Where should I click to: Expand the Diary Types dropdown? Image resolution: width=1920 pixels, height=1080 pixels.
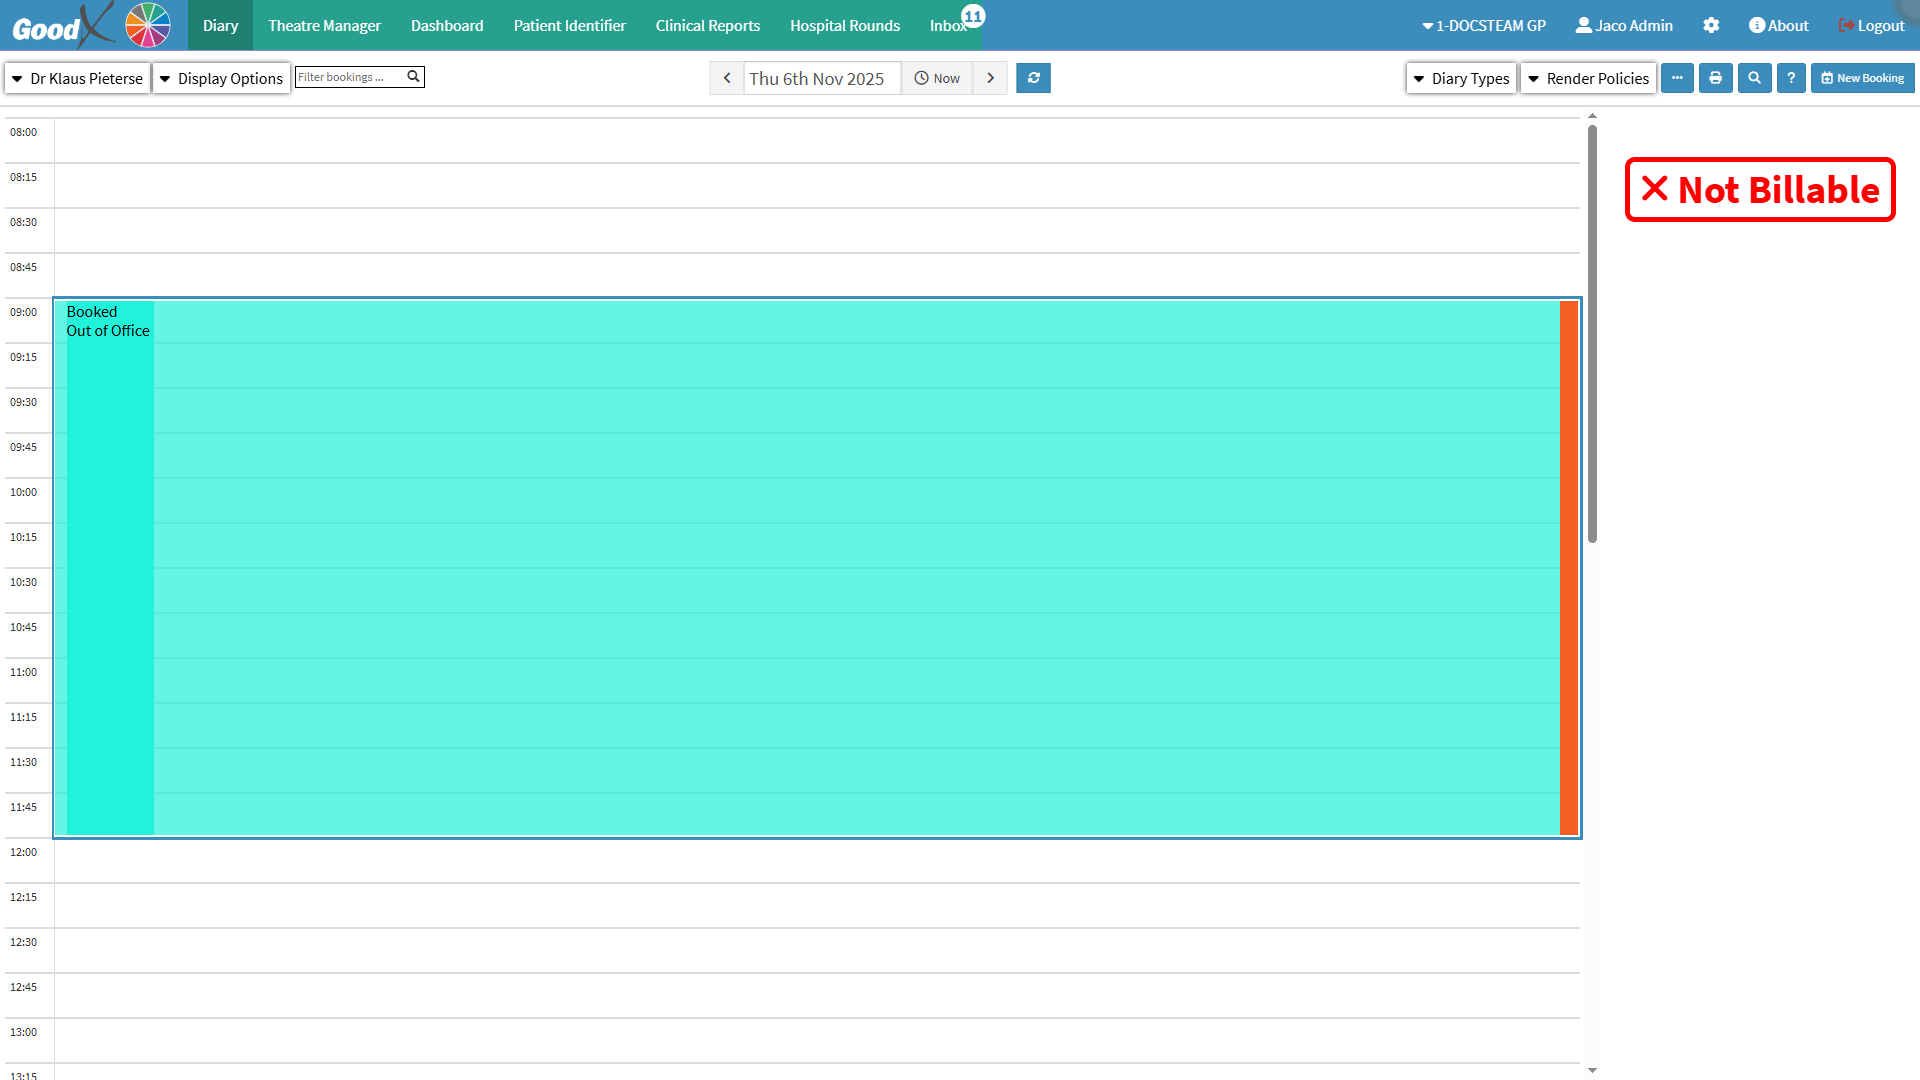pyautogui.click(x=1461, y=78)
